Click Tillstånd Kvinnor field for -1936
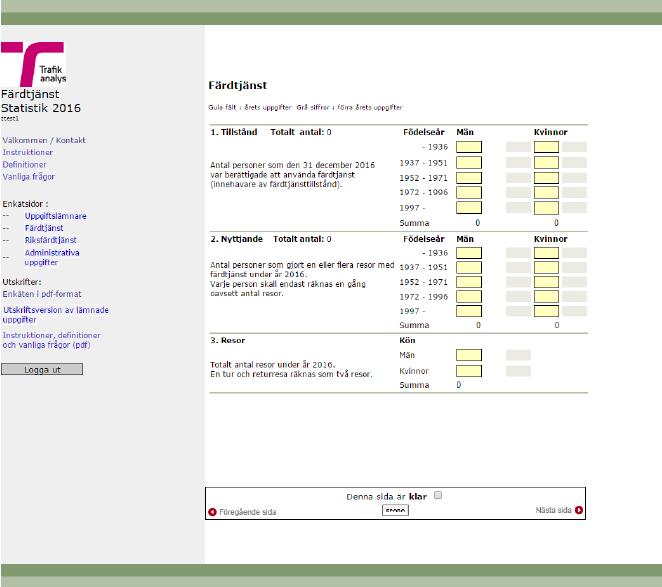662x587 pixels. [x=546, y=147]
